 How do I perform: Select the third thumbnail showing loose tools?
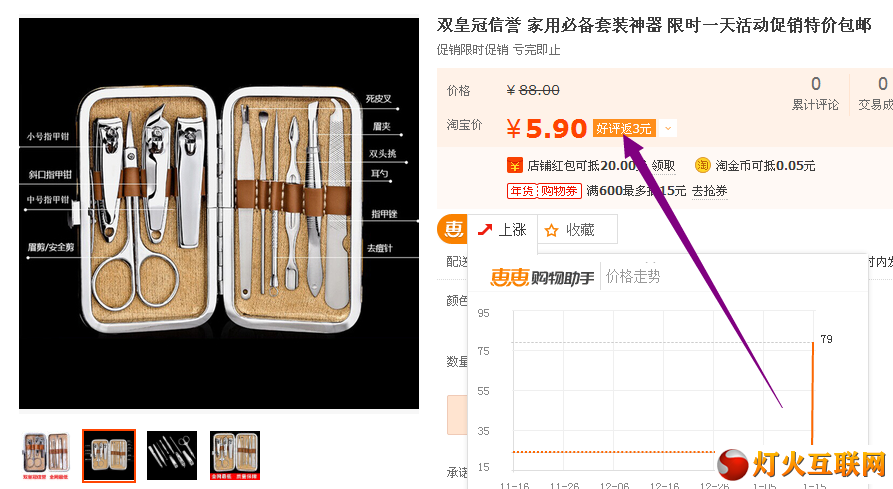click(x=172, y=455)
